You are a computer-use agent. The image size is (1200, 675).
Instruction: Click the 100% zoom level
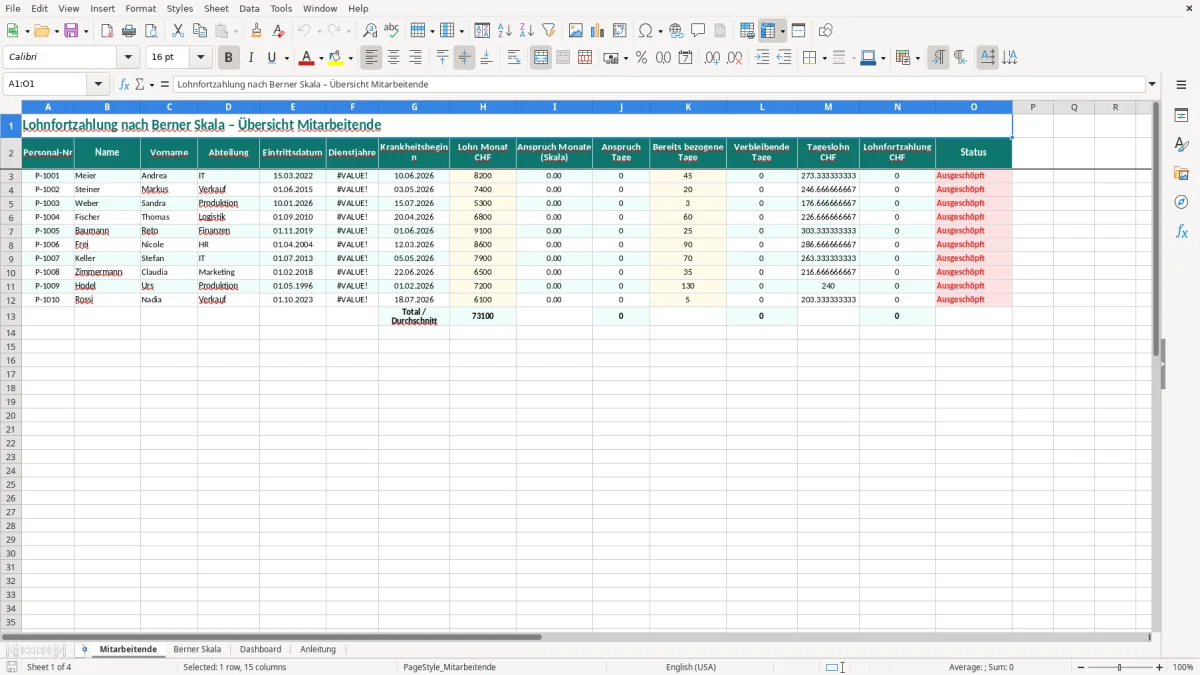coord(1183,667)
